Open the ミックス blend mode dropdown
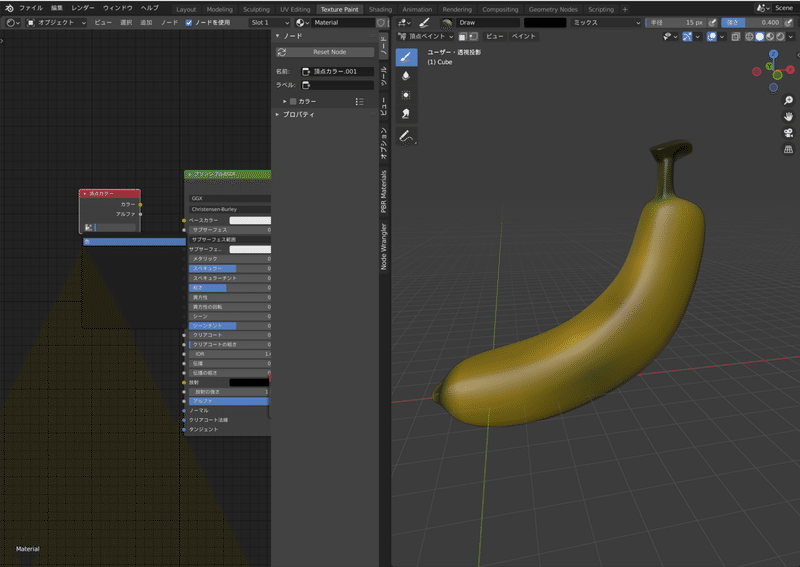 click(x=606, y=22)
